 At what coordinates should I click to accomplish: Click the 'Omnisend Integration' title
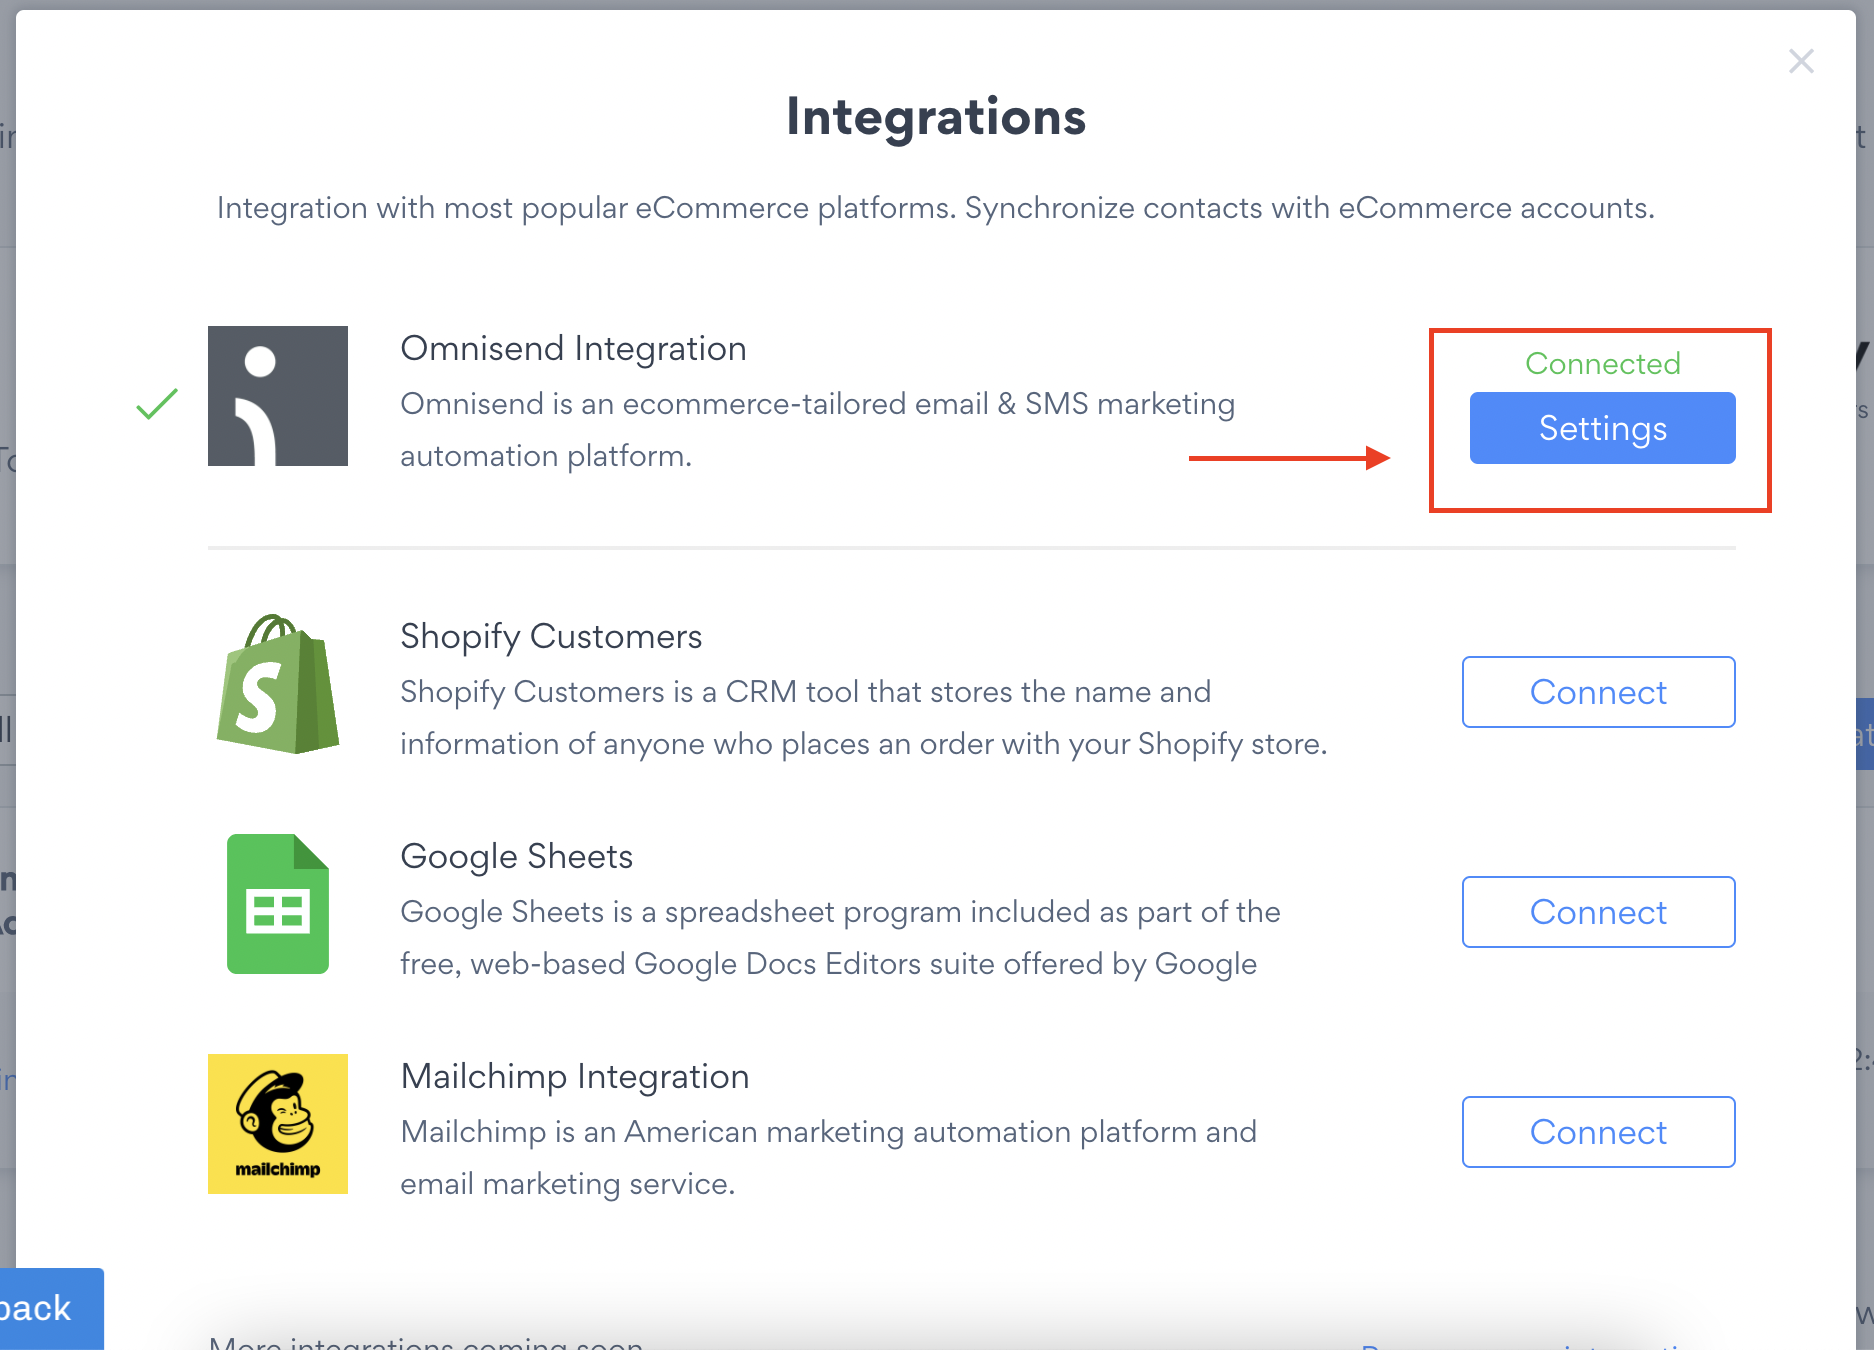point(573,349)
